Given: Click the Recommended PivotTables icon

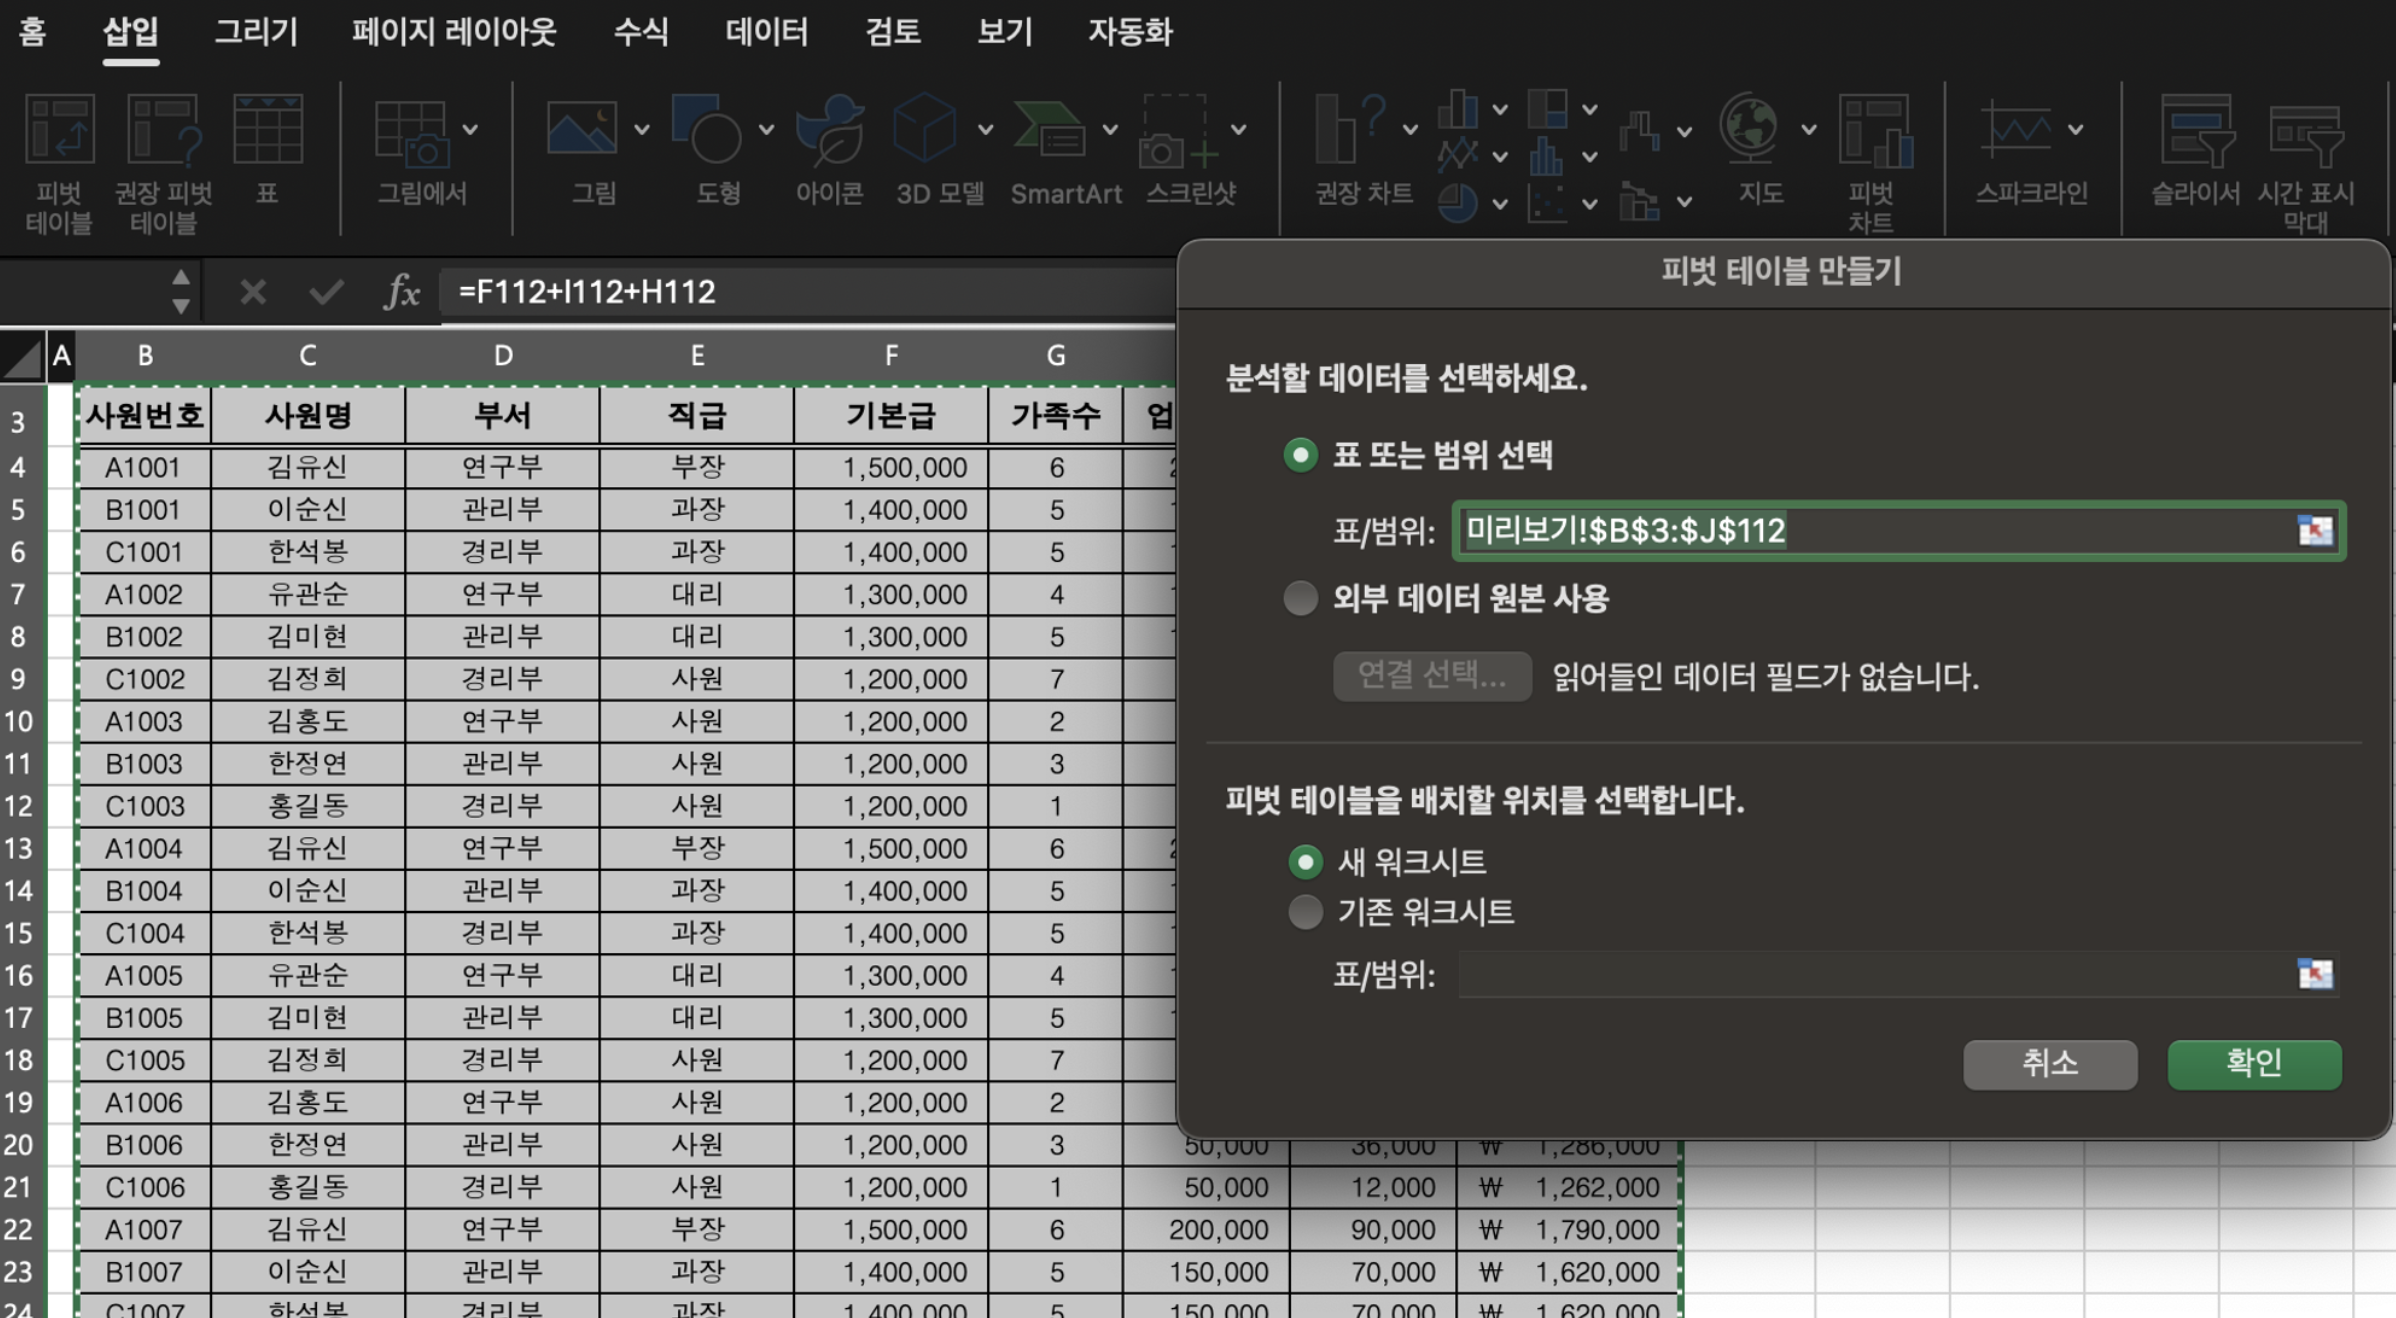Looking at the screenshot, I should point(163,132).
